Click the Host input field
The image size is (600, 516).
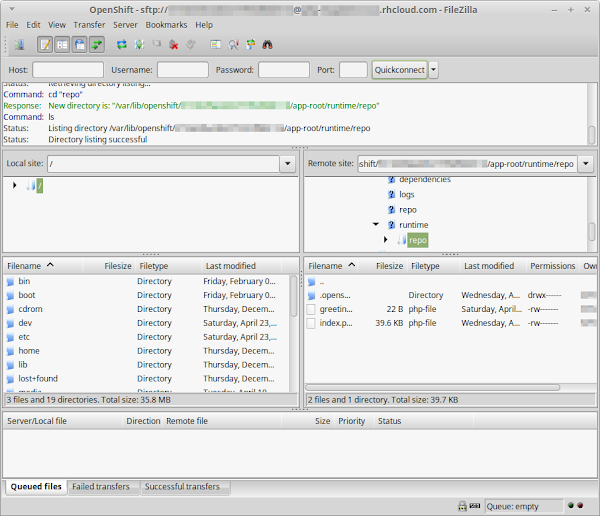coord(68,70)
